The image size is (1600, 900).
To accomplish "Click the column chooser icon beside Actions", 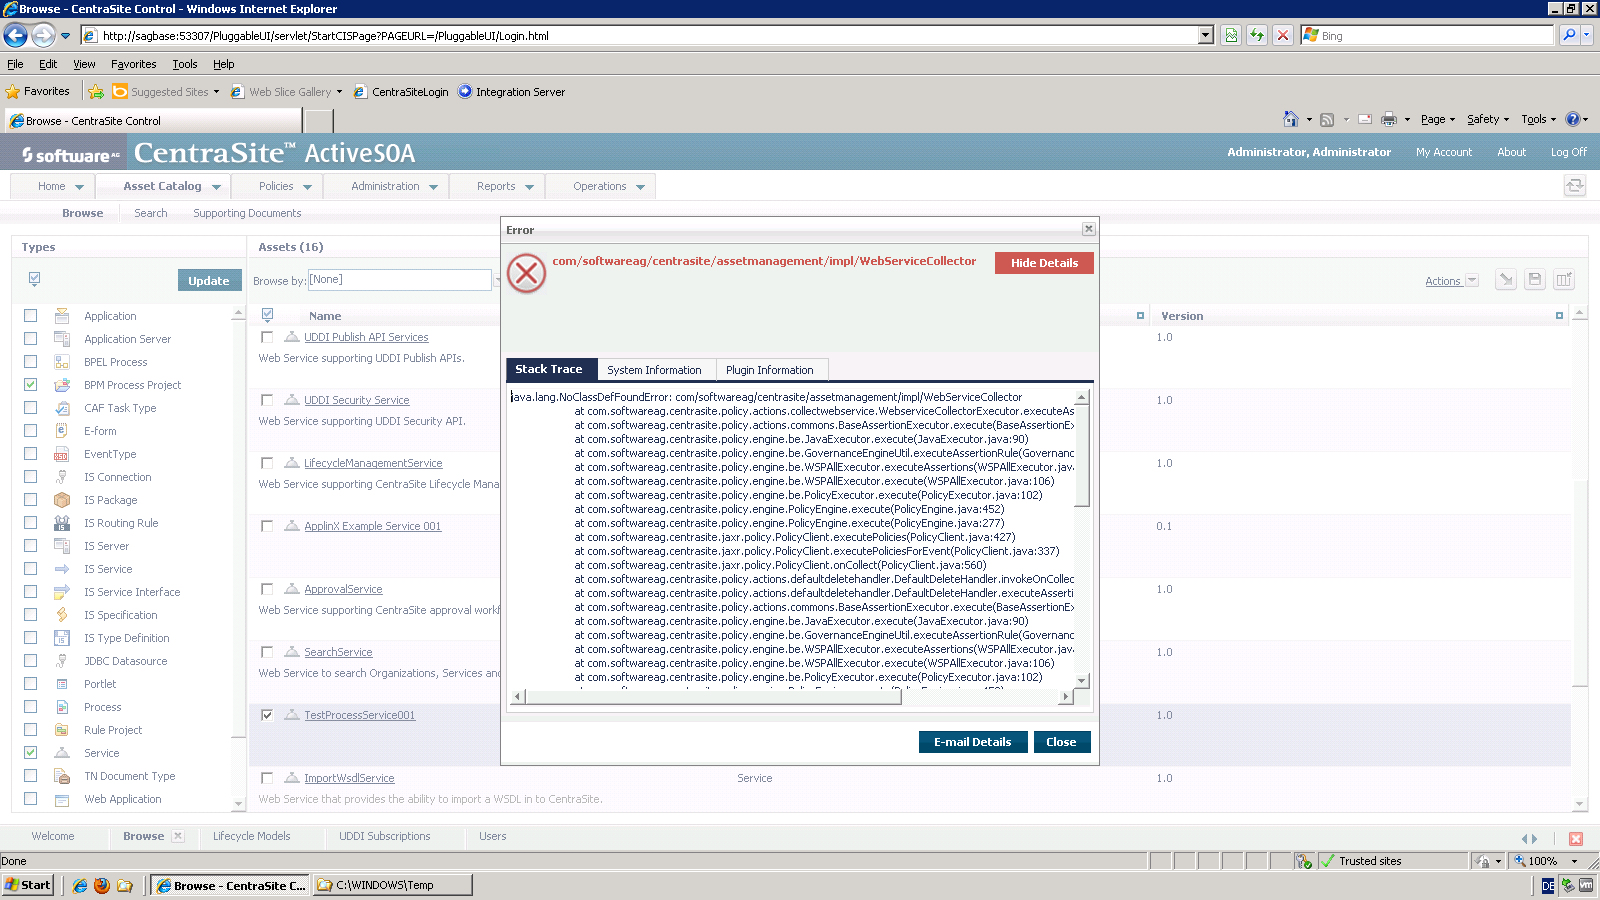I will (x=1564, y=280).
